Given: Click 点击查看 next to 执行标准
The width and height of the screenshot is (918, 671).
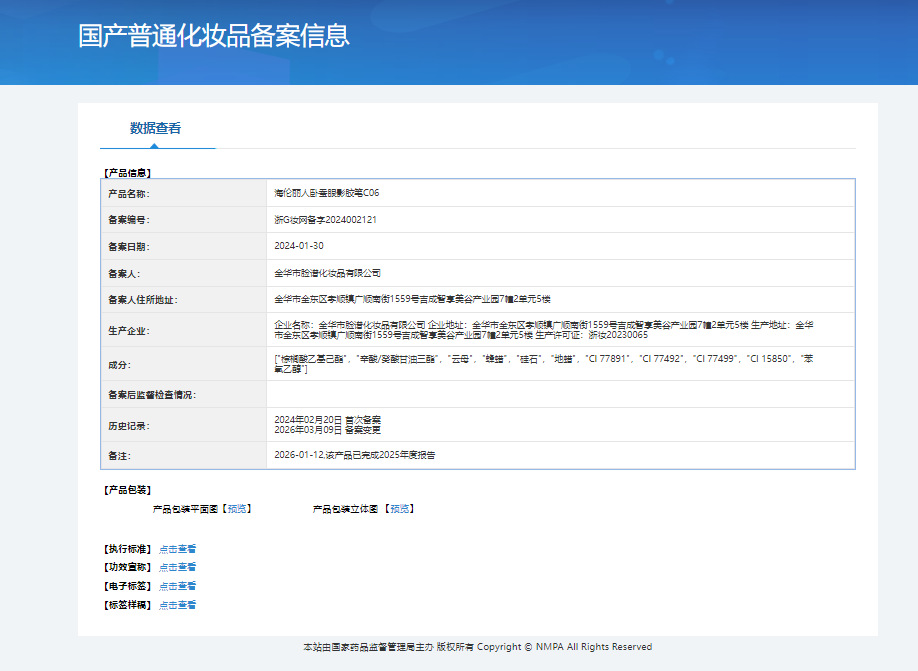Looking at the screenshot, I should (x=177, y=549).
